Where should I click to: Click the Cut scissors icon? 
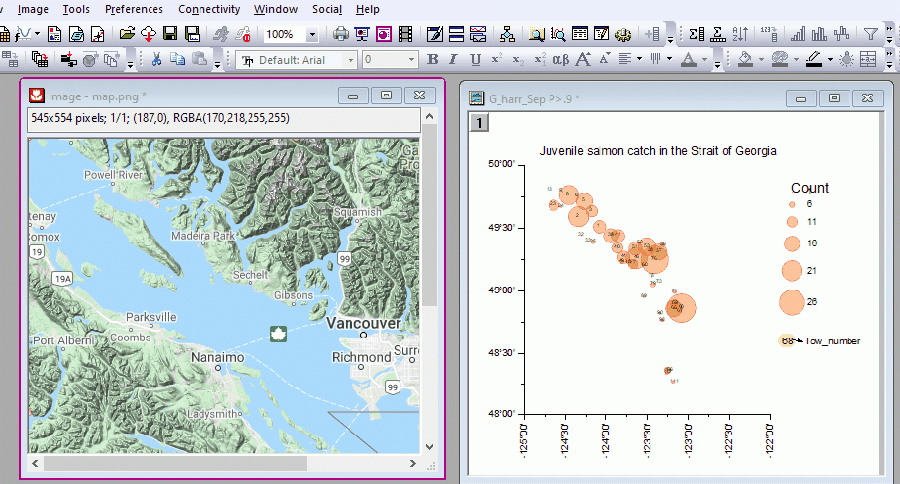pyautogui.click(x=156, y=60)
